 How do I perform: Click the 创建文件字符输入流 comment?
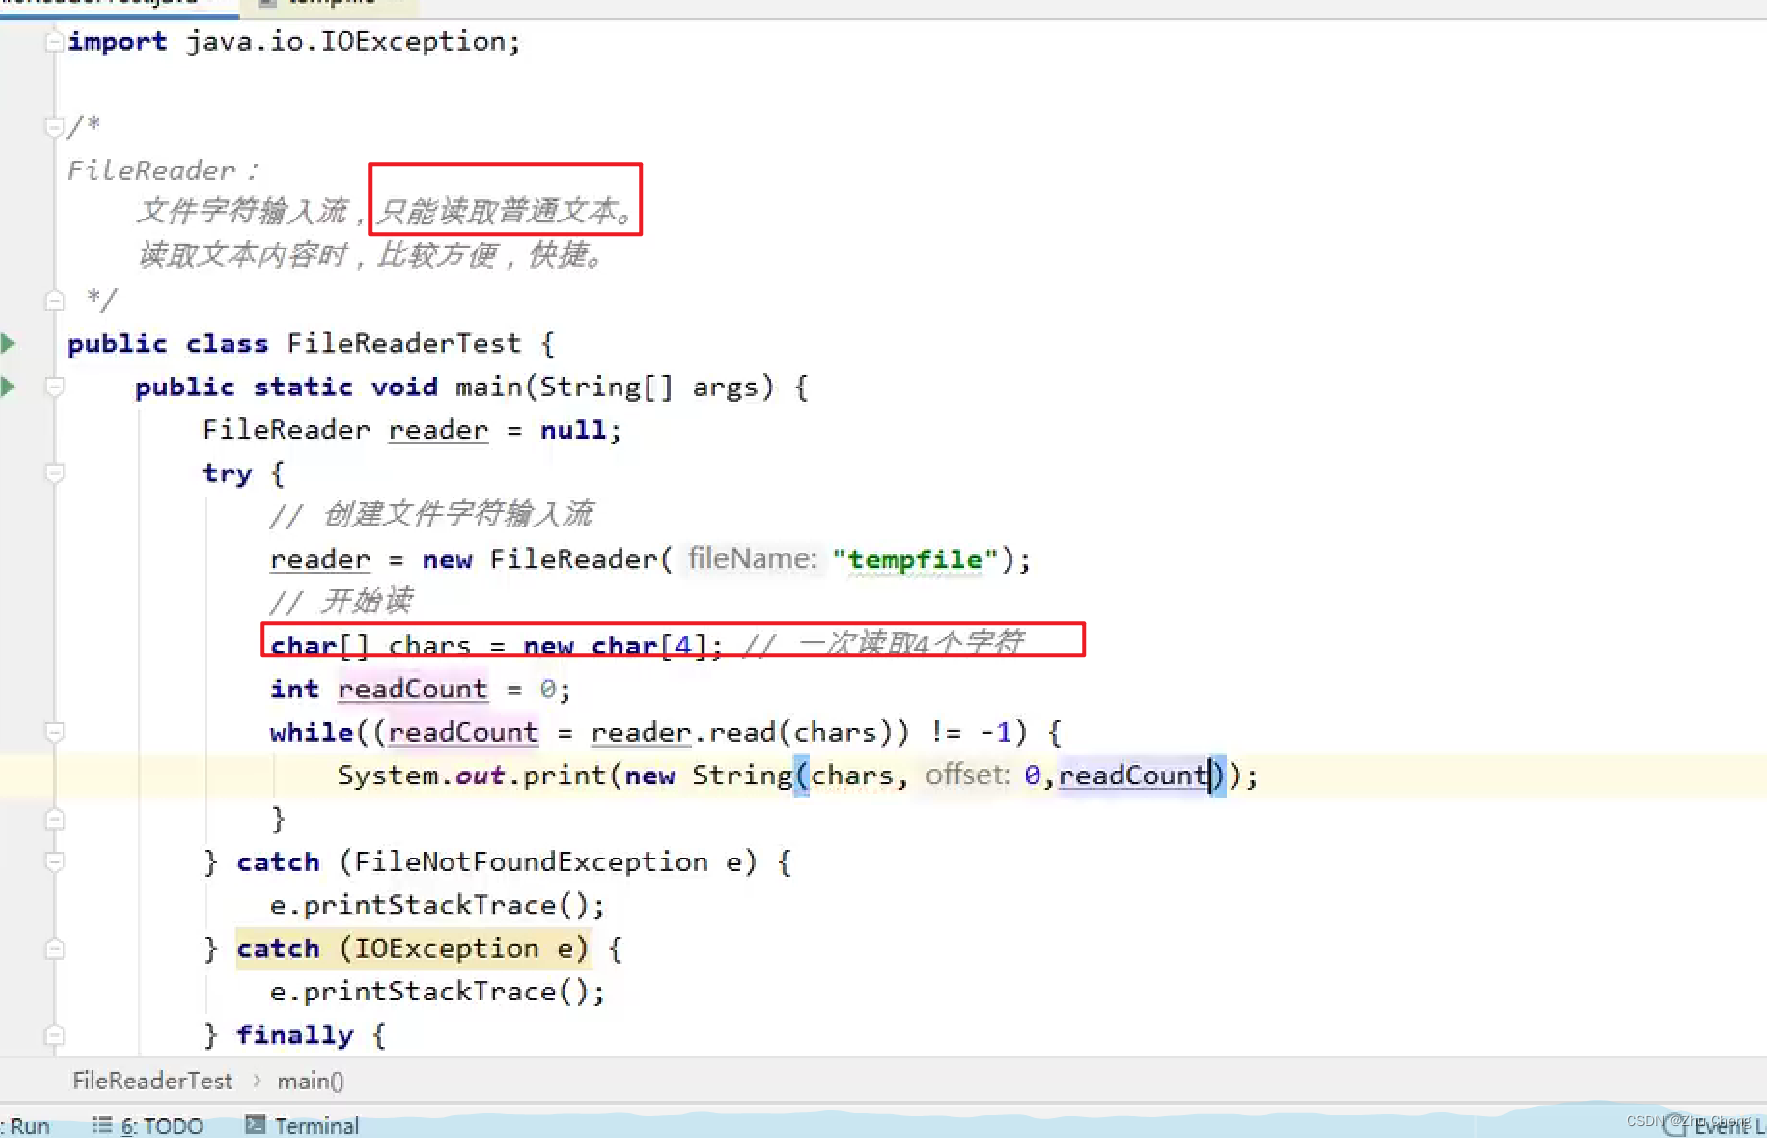[x=431, y=515]
